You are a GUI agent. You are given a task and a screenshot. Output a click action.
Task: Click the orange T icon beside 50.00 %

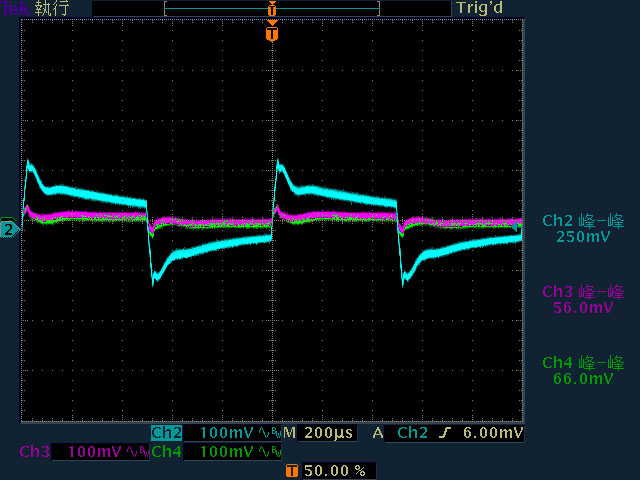tap(291, 471)
